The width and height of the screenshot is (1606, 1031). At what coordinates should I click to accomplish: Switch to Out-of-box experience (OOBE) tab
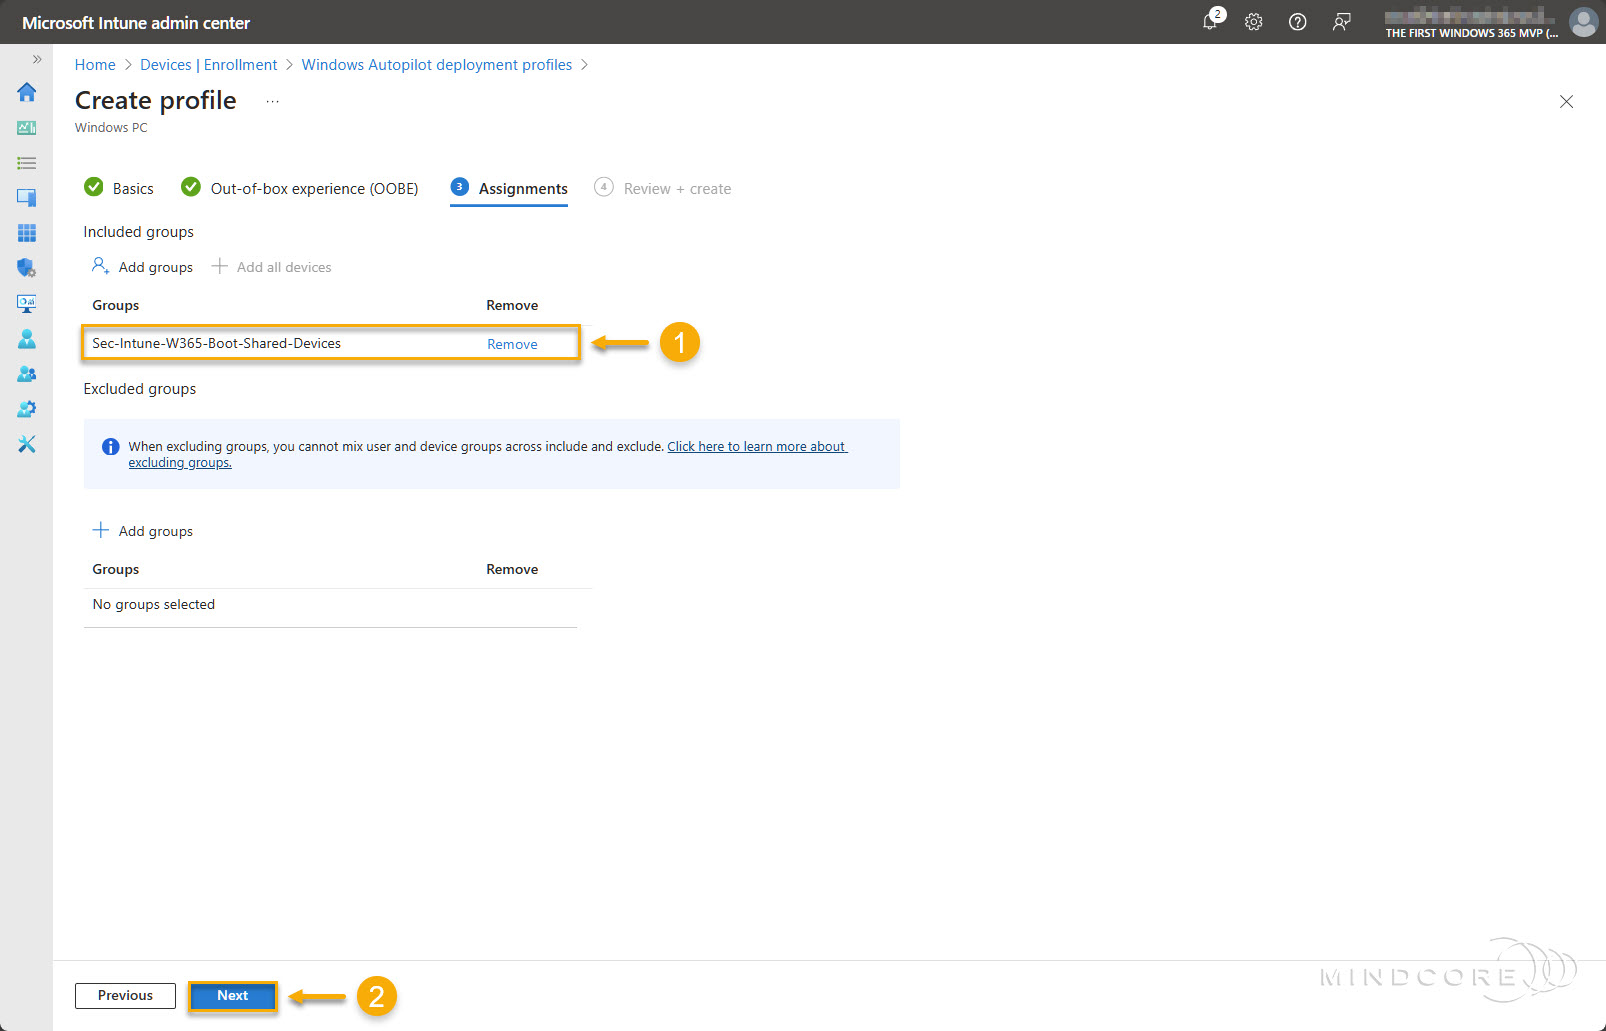pos(300,188)
